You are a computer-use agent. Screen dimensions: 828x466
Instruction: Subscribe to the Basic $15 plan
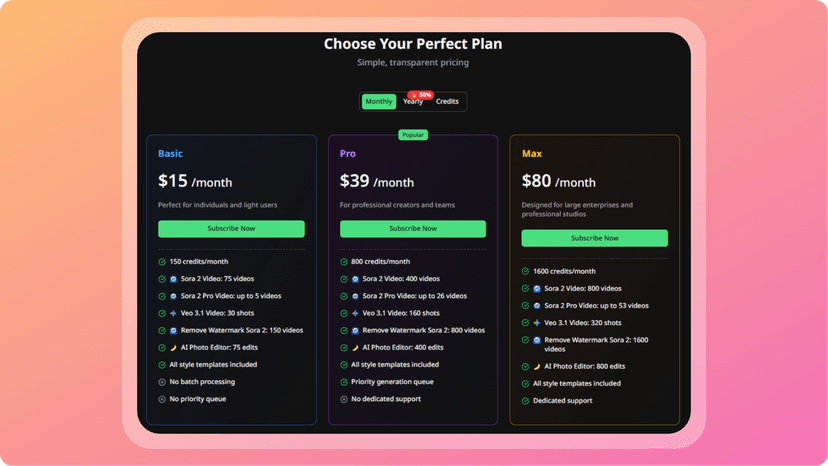[231, 229]
